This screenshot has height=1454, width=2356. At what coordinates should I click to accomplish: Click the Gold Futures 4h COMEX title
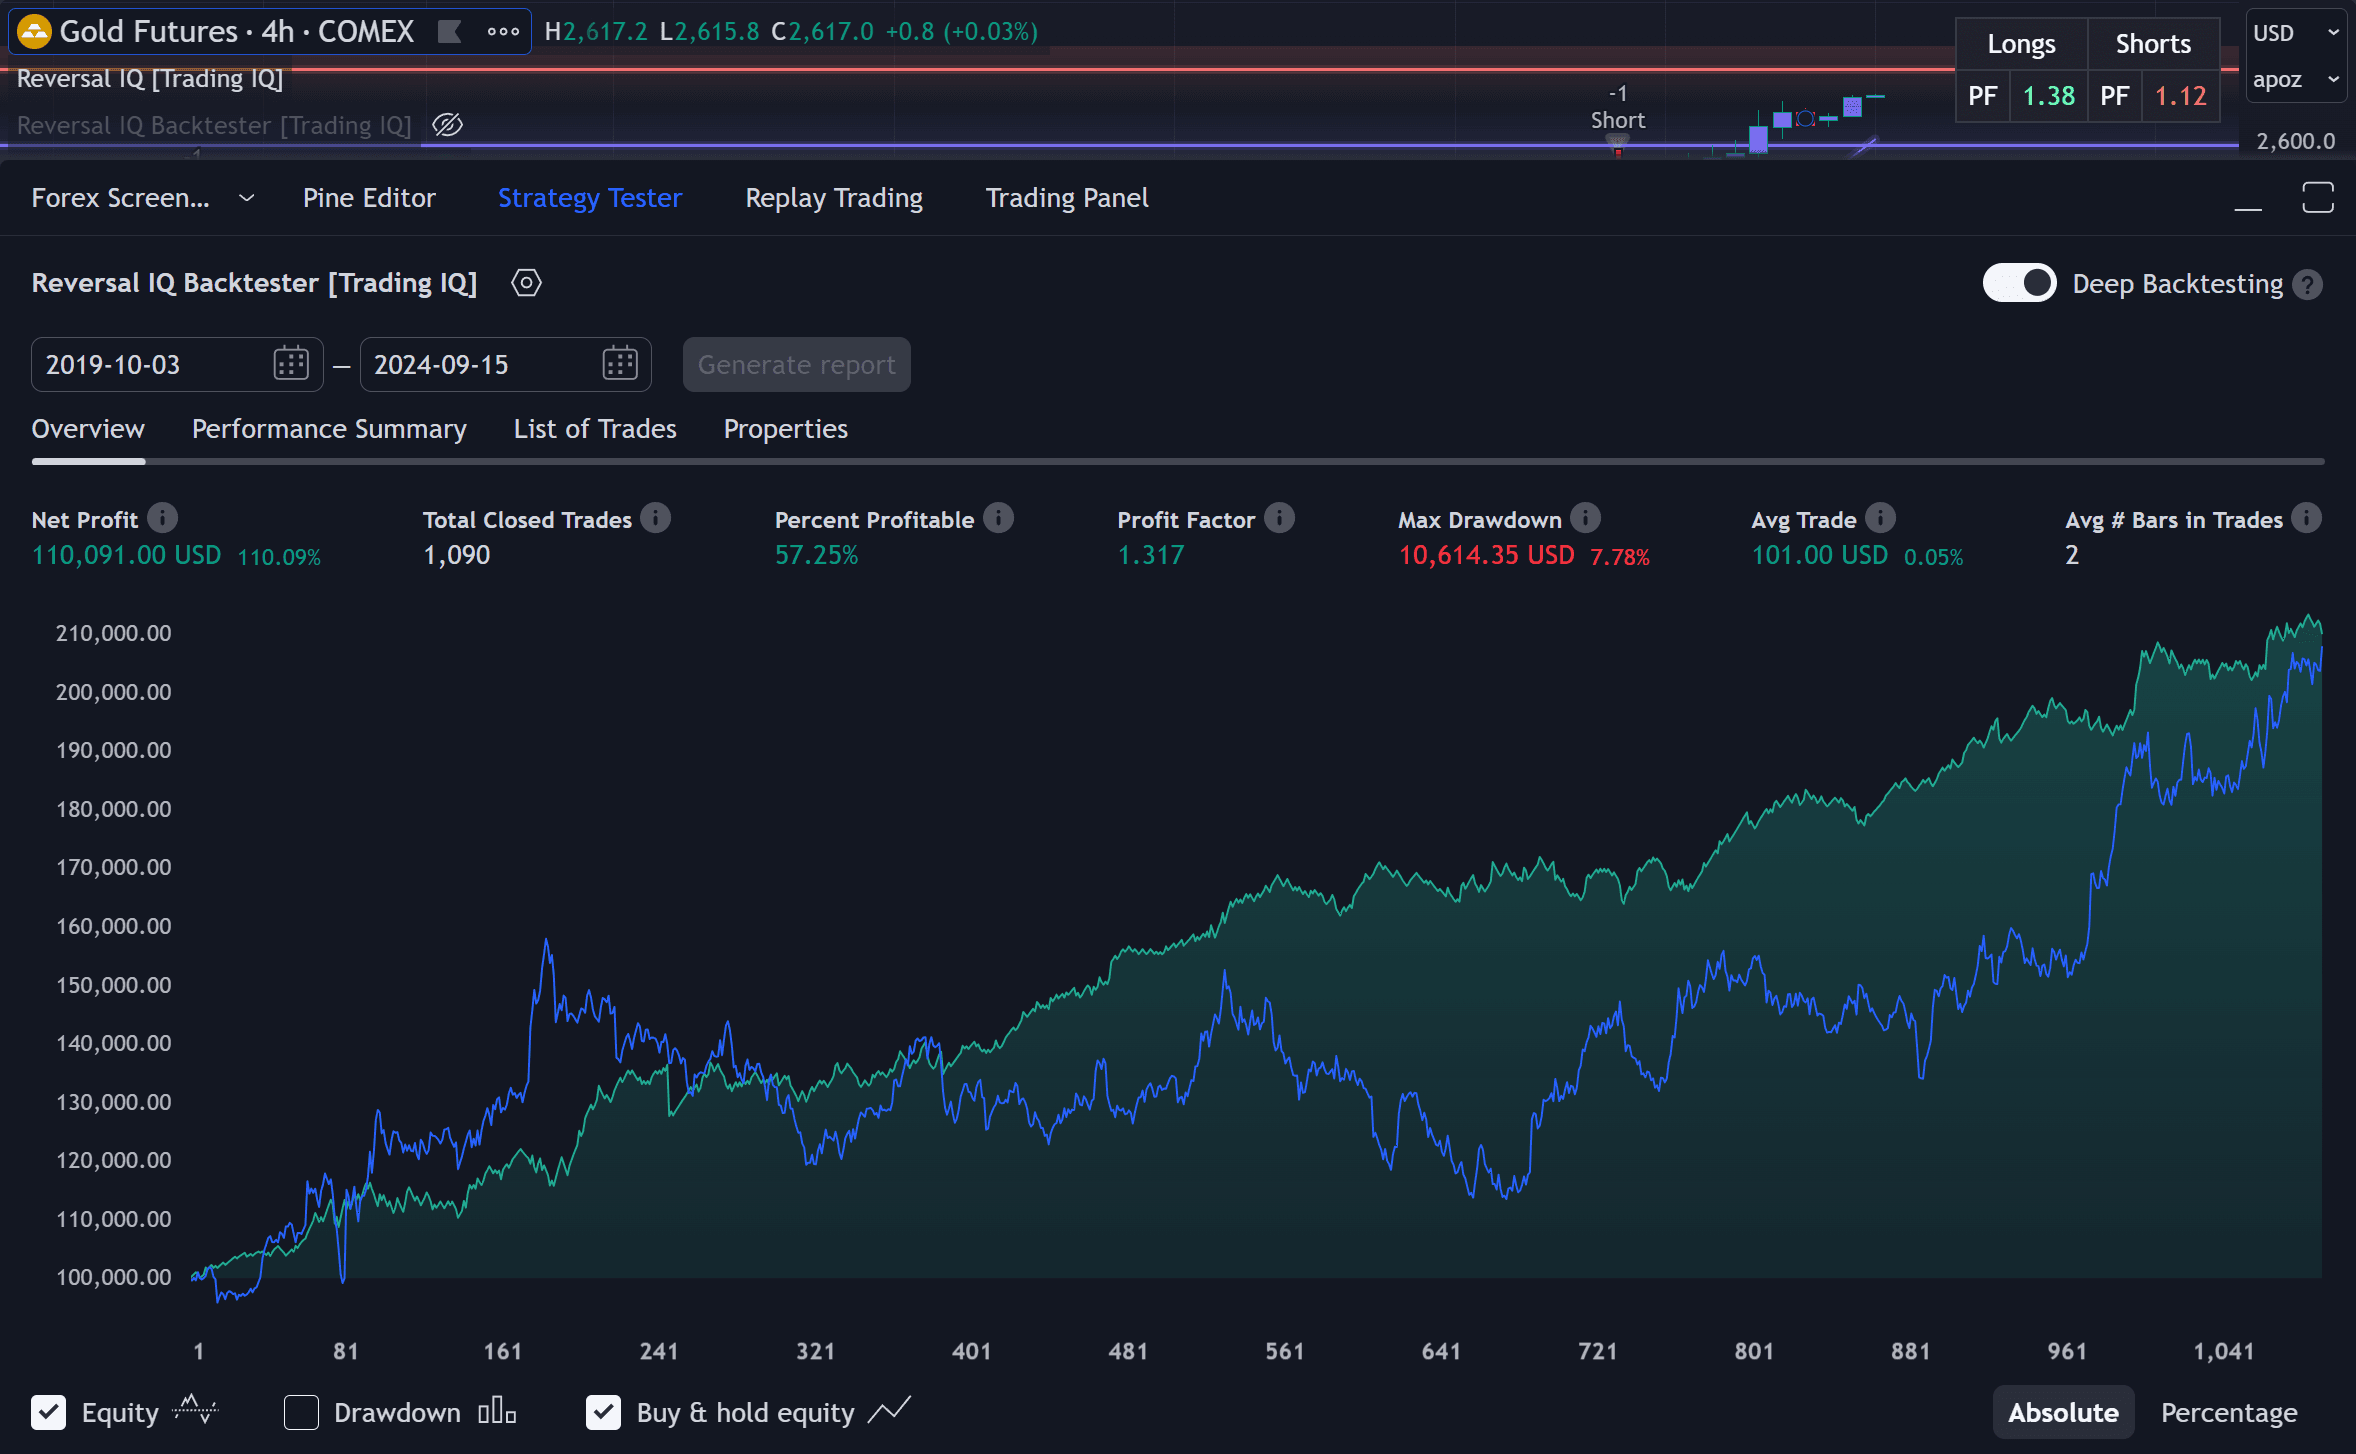[237, 32]
